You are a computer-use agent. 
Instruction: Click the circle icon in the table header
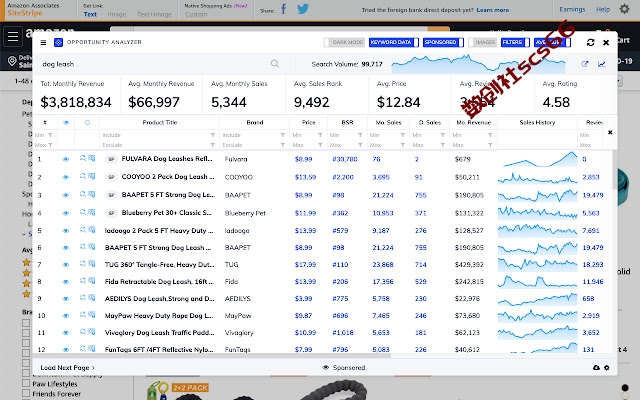tap(87, 122)
